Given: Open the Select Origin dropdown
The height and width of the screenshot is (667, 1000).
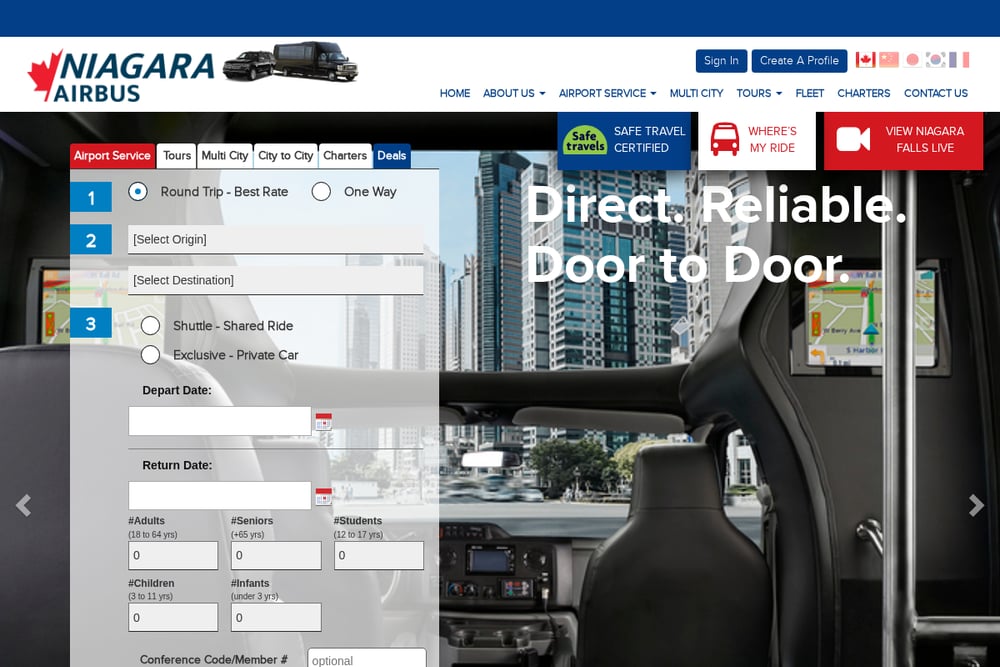Looking at the screenshot, I should pyautogui.click(x=276, y=239).
